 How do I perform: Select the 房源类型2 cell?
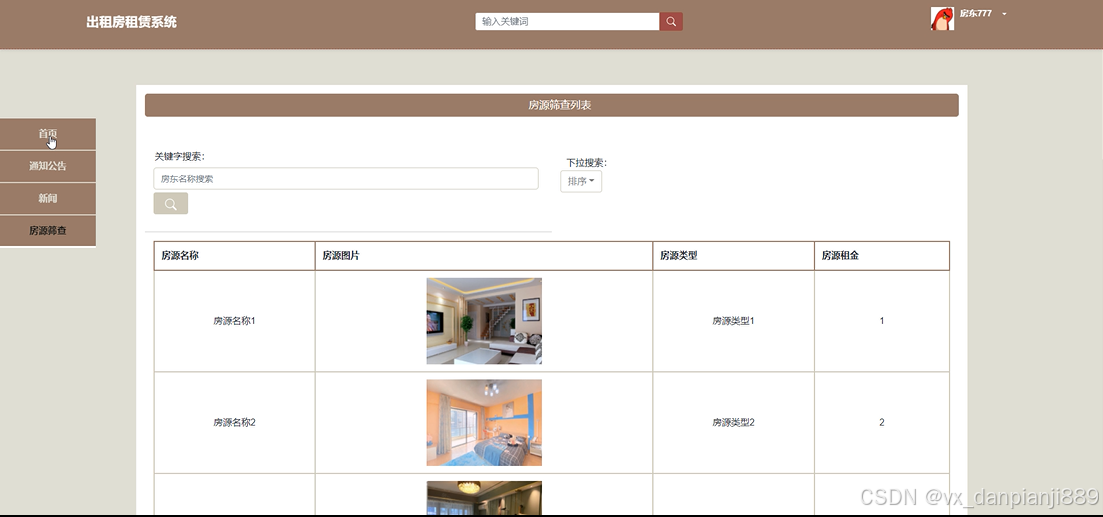[x=733, y=423]
